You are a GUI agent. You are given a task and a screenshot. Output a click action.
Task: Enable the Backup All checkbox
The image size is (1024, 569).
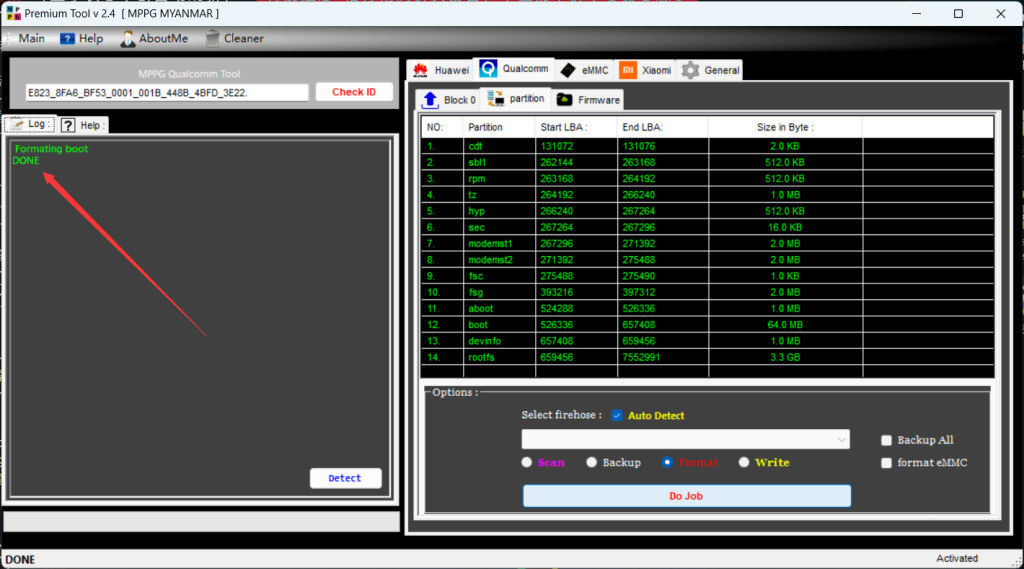point(887,440)
